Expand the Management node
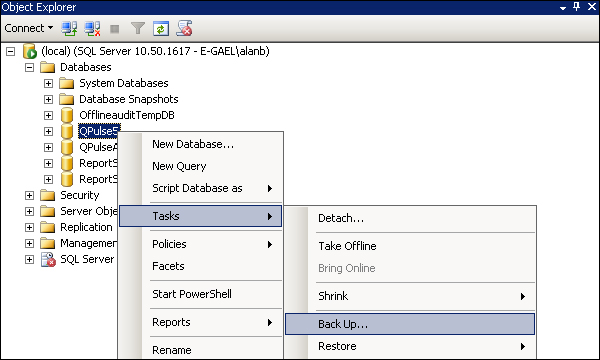The image size is (600, 360). coord(29,244)
